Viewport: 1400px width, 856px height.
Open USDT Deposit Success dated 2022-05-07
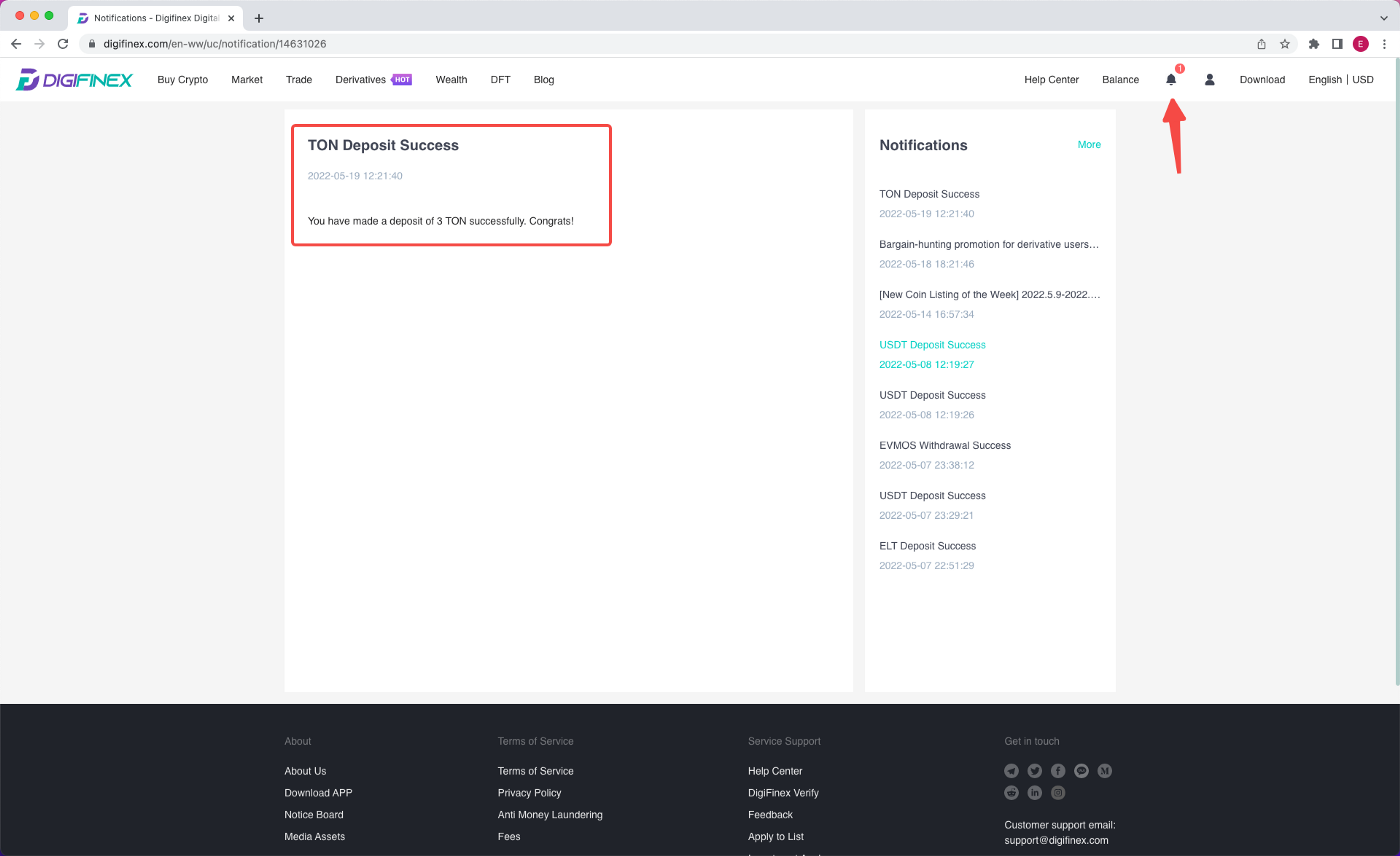click(x=932, y=495)
